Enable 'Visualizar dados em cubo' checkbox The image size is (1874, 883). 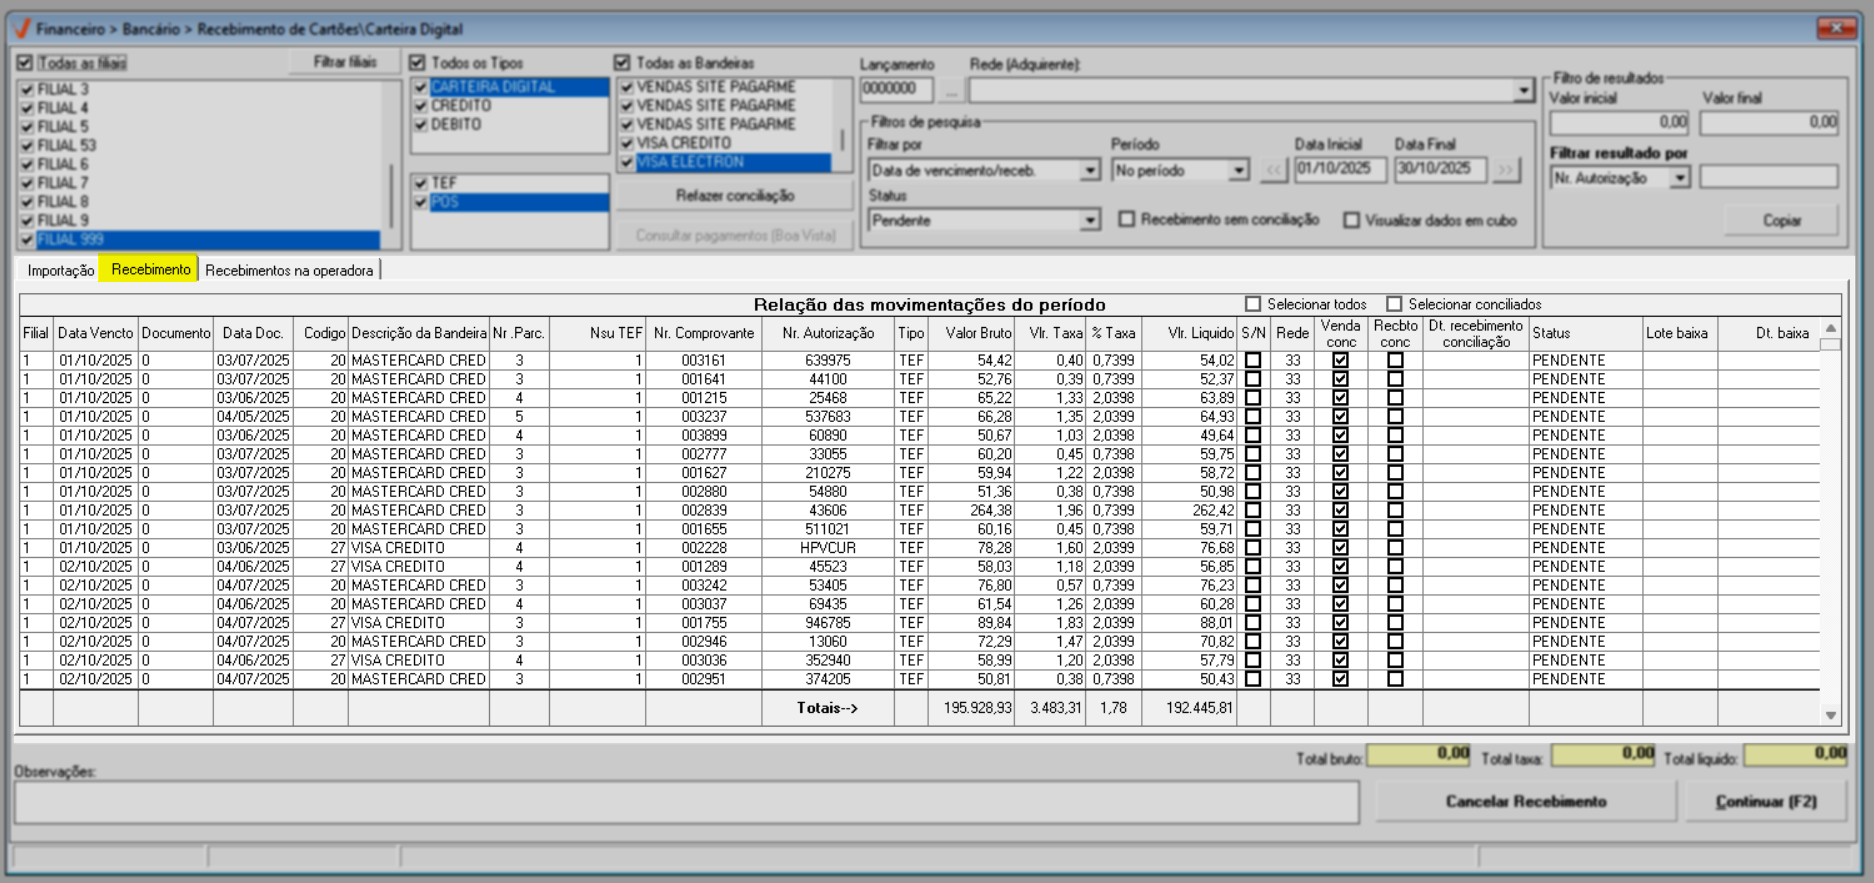(x=1352, y=220)
